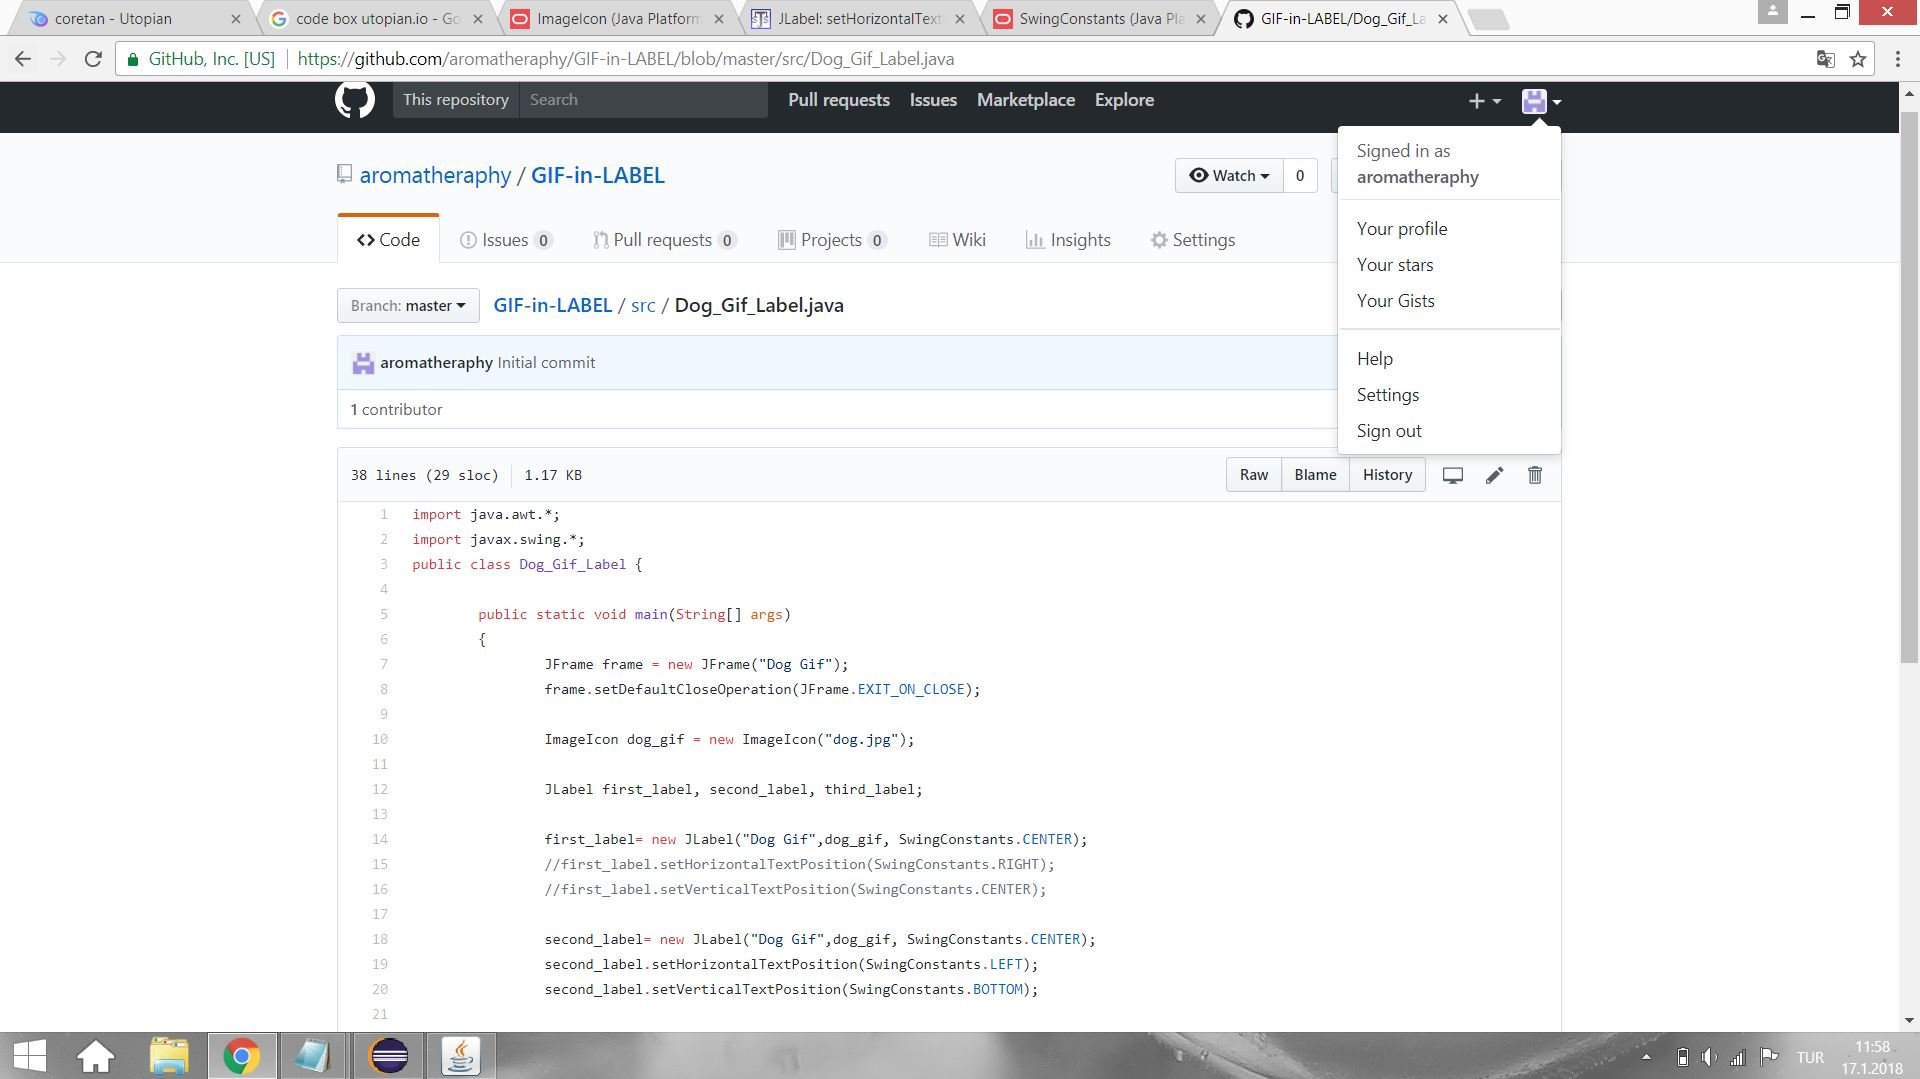Click the Raw button
The width and height of the screenshot is (1920, 1079).
coord(1254,475)
